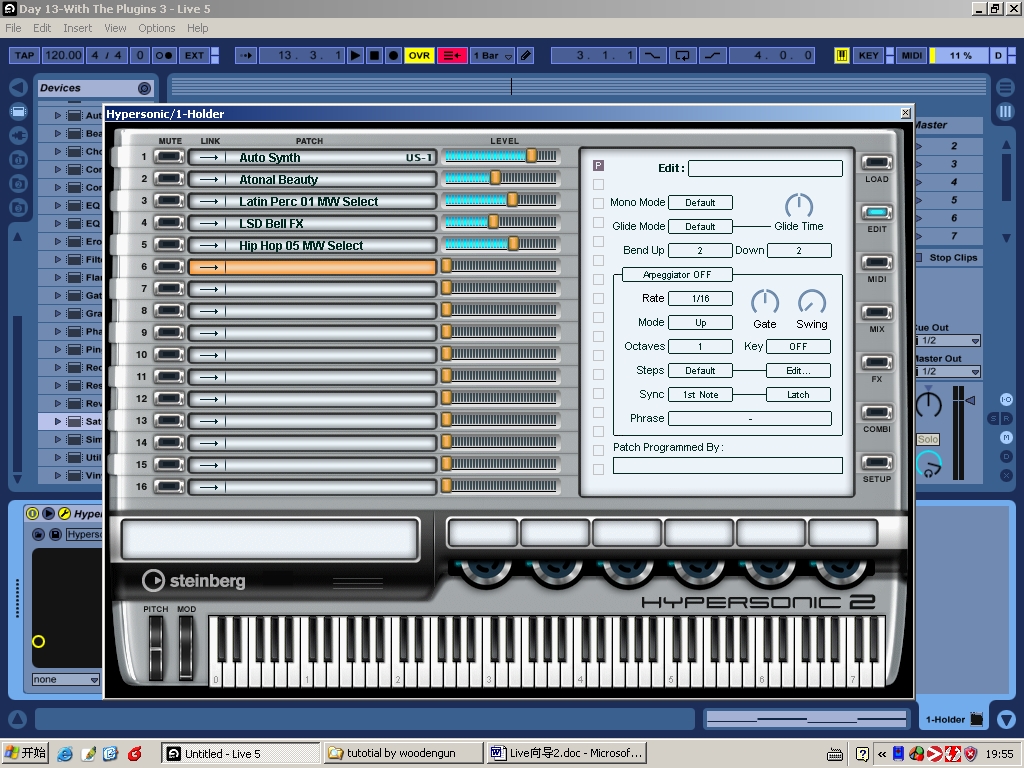Viewport: 1024px width, 768px height.
Task: Click the arpeggiator Latch button
Action: tap(798, 394)
